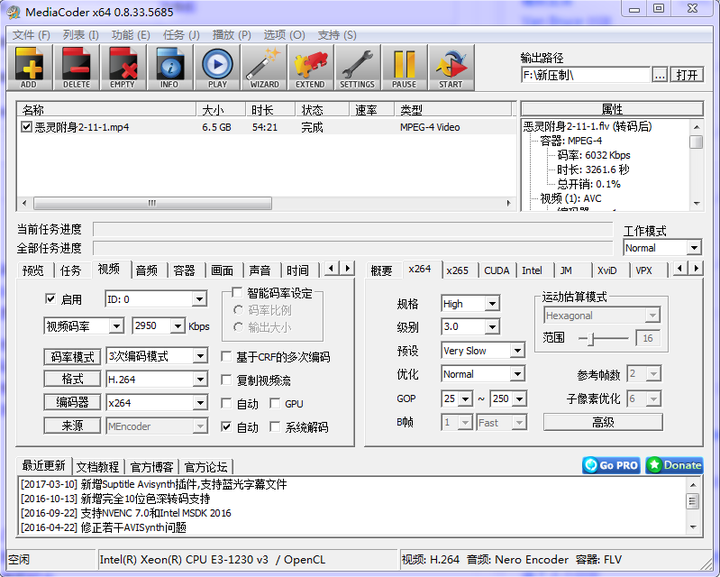
Task: Uncheck the 恶灵附身2-11-1.mp4 file checkbox
Action: [x=26, y=127]
